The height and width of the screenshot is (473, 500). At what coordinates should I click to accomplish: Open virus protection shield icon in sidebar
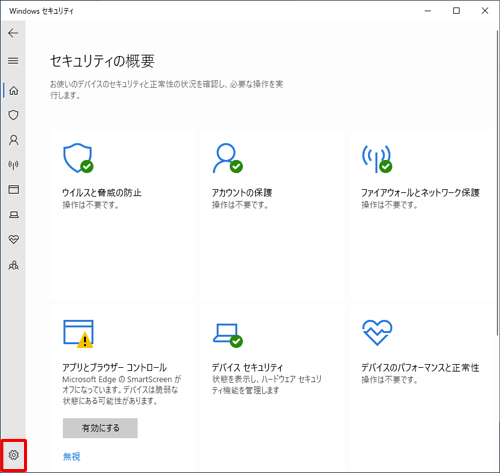tap(13, 115)
